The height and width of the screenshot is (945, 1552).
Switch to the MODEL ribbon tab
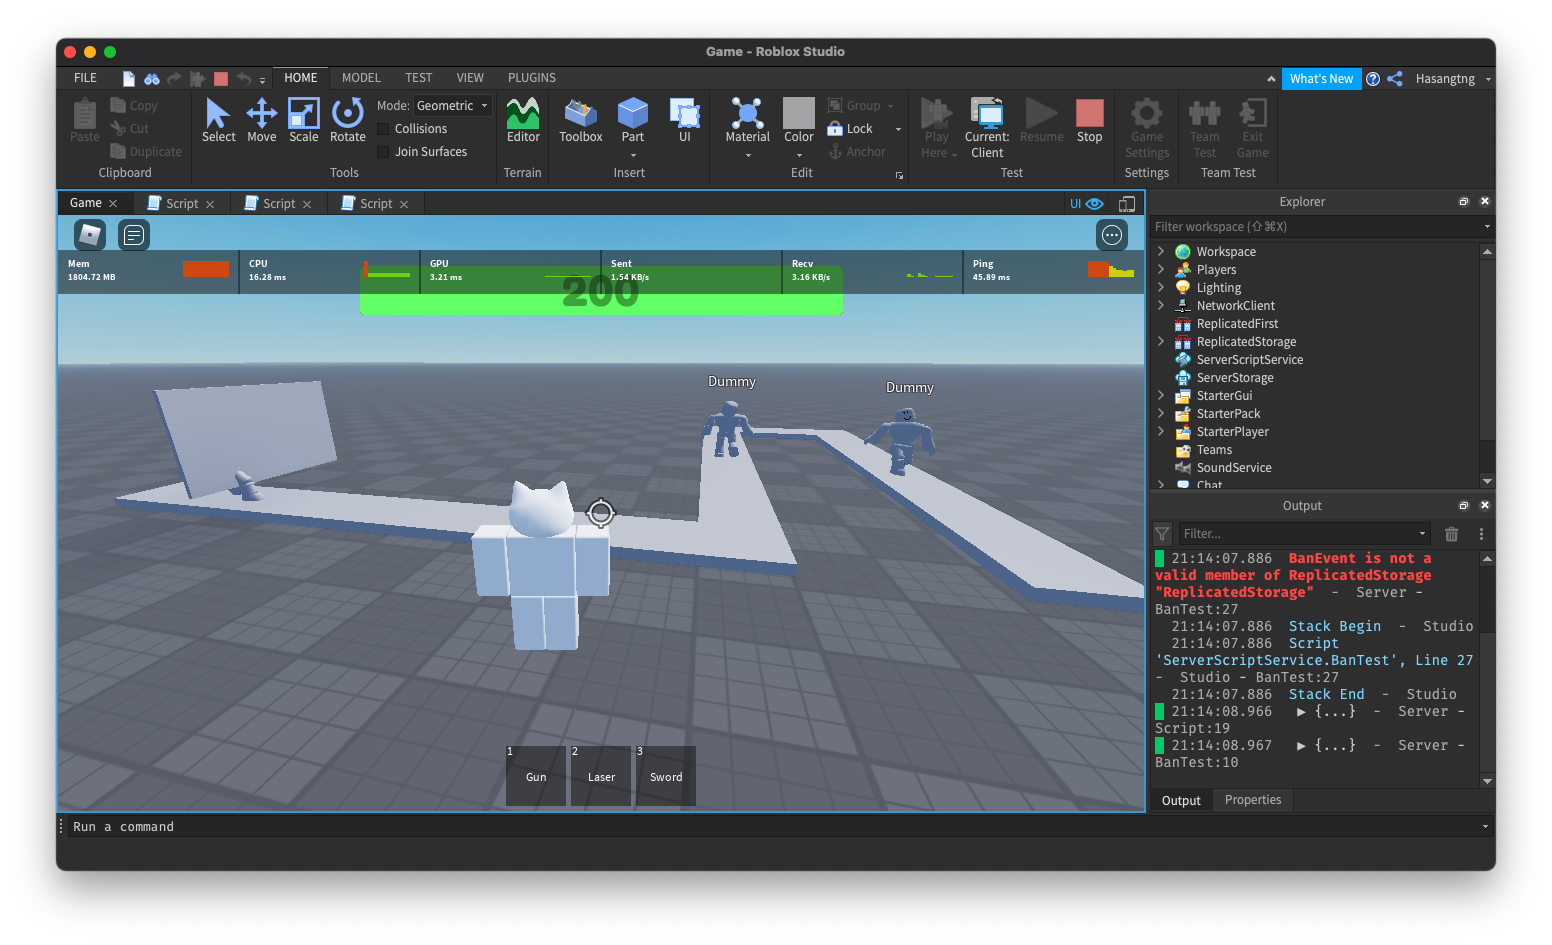(x=361, y=78)
